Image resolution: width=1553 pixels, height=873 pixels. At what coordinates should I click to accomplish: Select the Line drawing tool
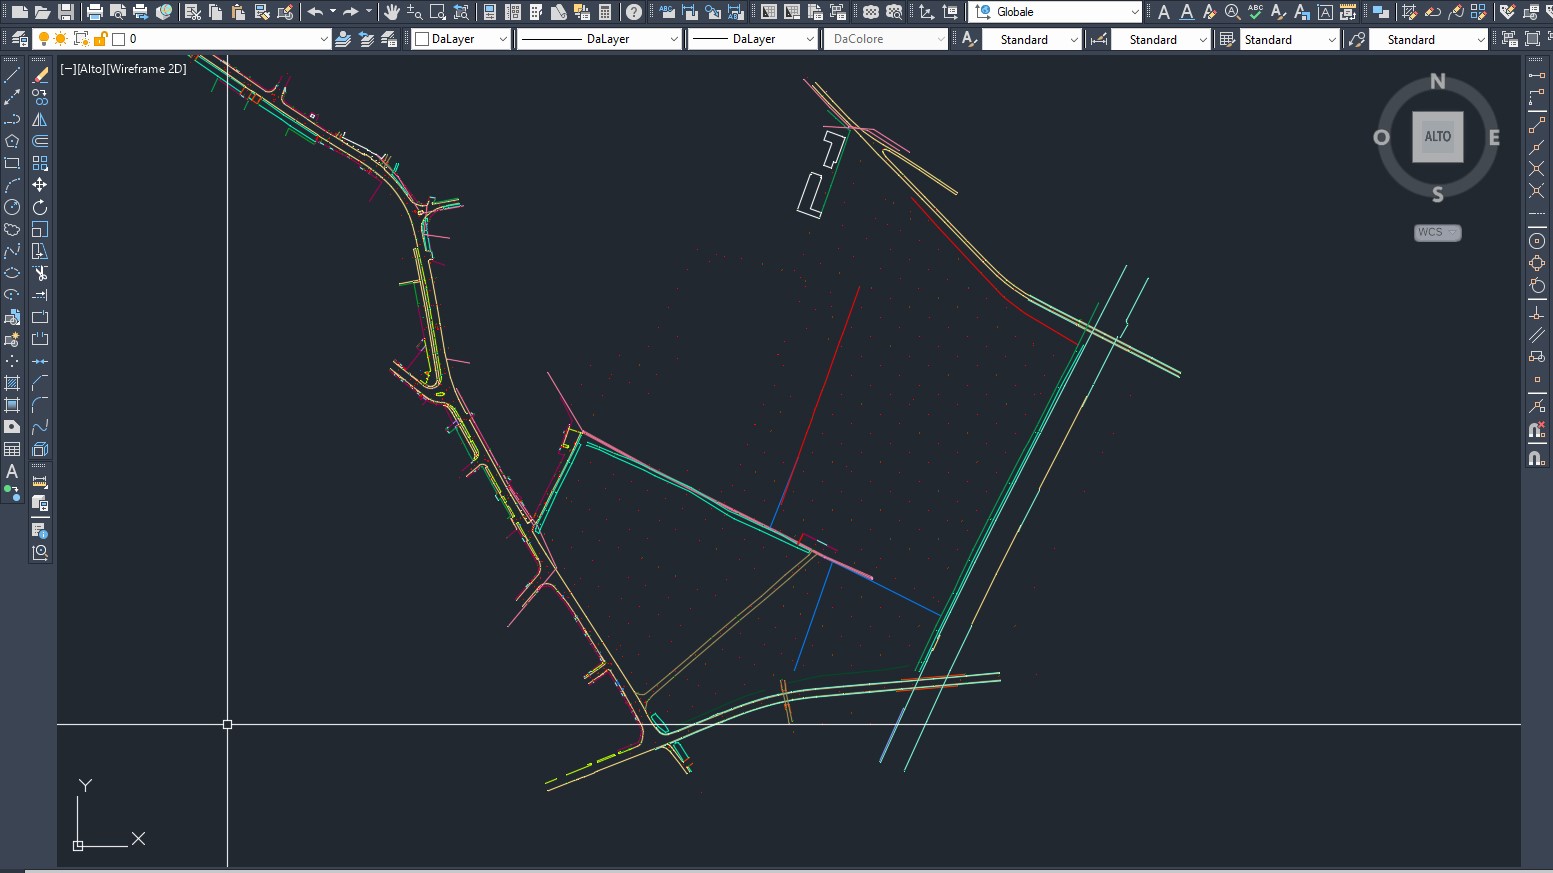click(12, 76)
